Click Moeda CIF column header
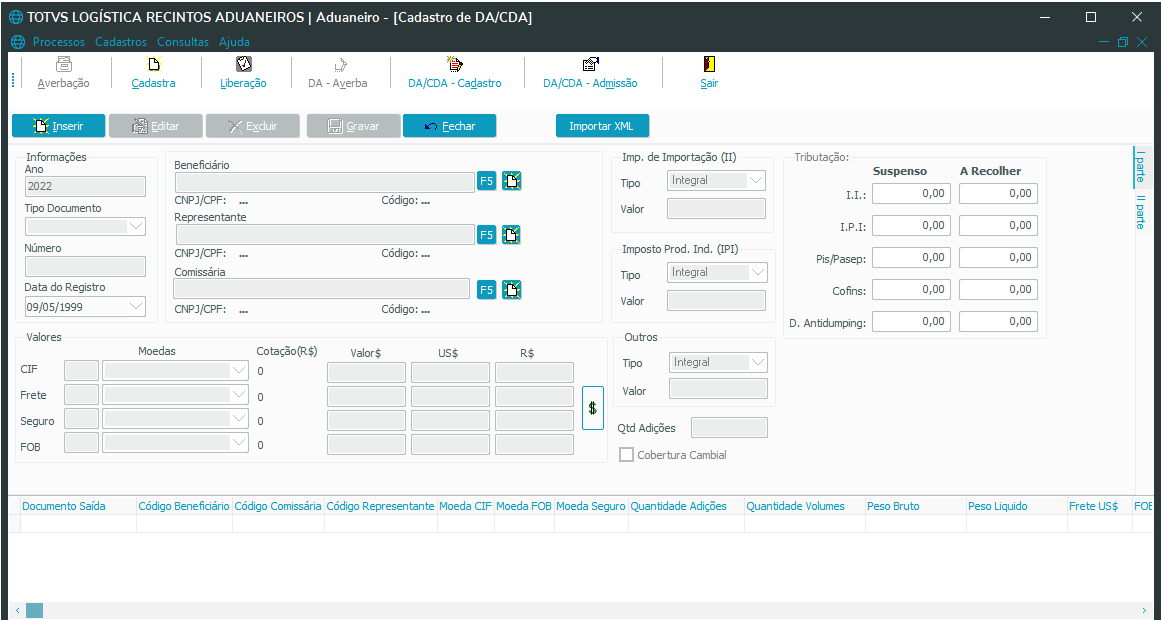 point(466,506)
